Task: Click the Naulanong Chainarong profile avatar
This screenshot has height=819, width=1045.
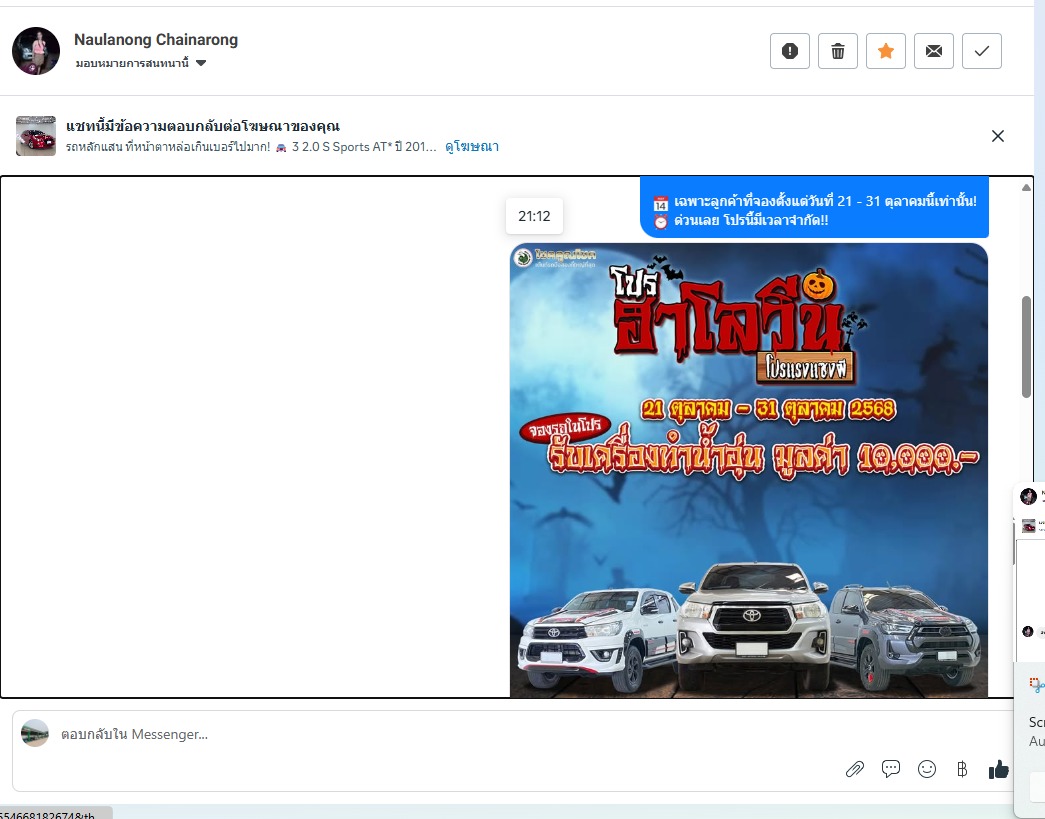Action: tap(36, 51)
